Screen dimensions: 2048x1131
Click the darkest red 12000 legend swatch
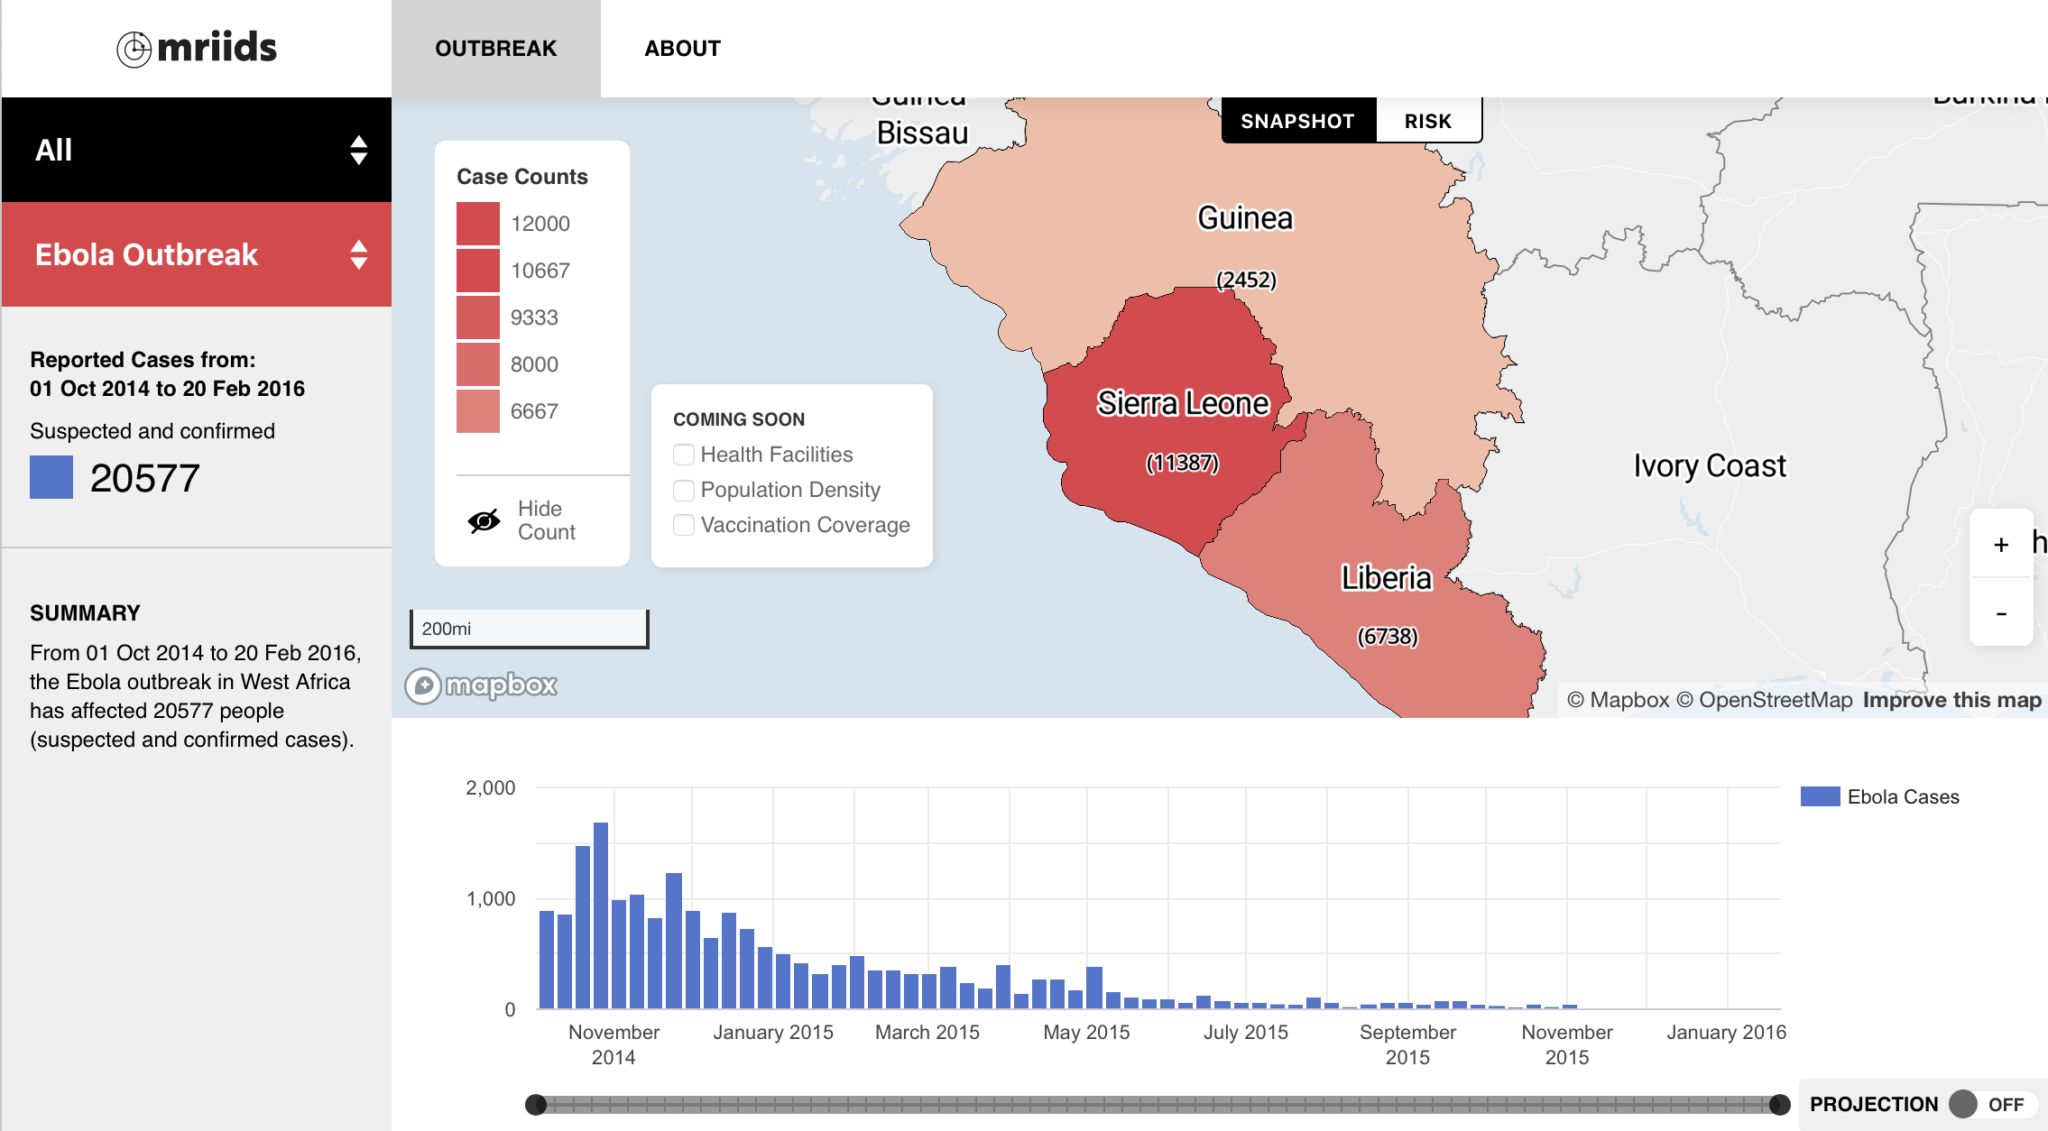[477, 223]
